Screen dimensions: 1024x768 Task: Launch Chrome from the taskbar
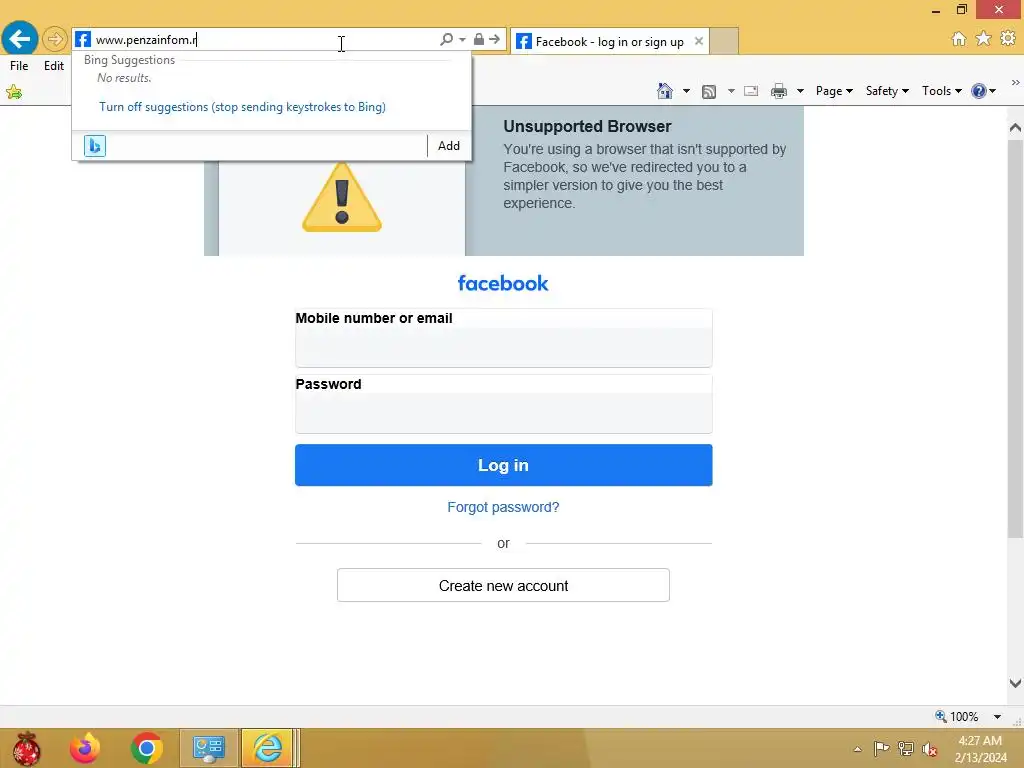pos(146,748)
